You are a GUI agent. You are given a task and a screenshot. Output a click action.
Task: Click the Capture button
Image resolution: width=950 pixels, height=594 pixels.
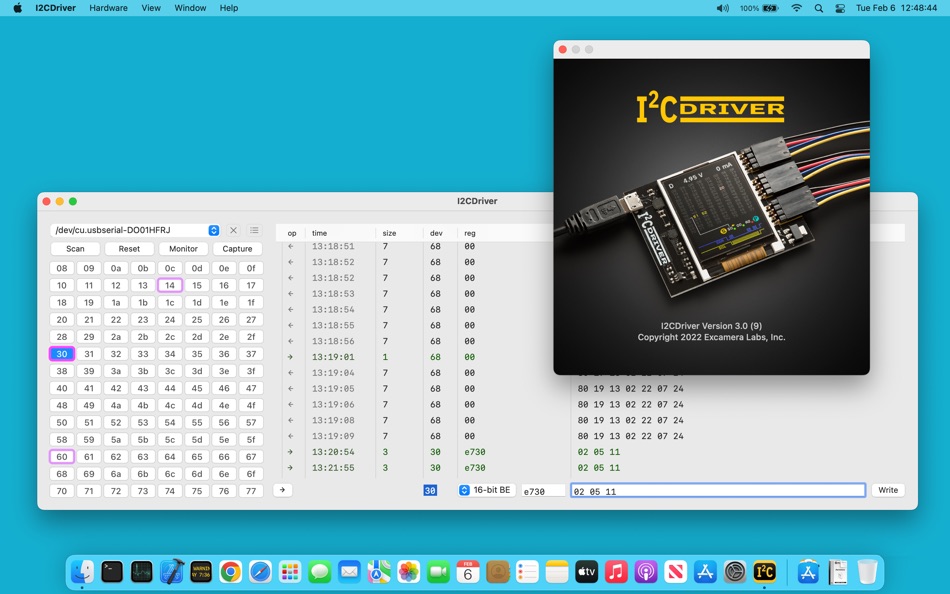237,249
